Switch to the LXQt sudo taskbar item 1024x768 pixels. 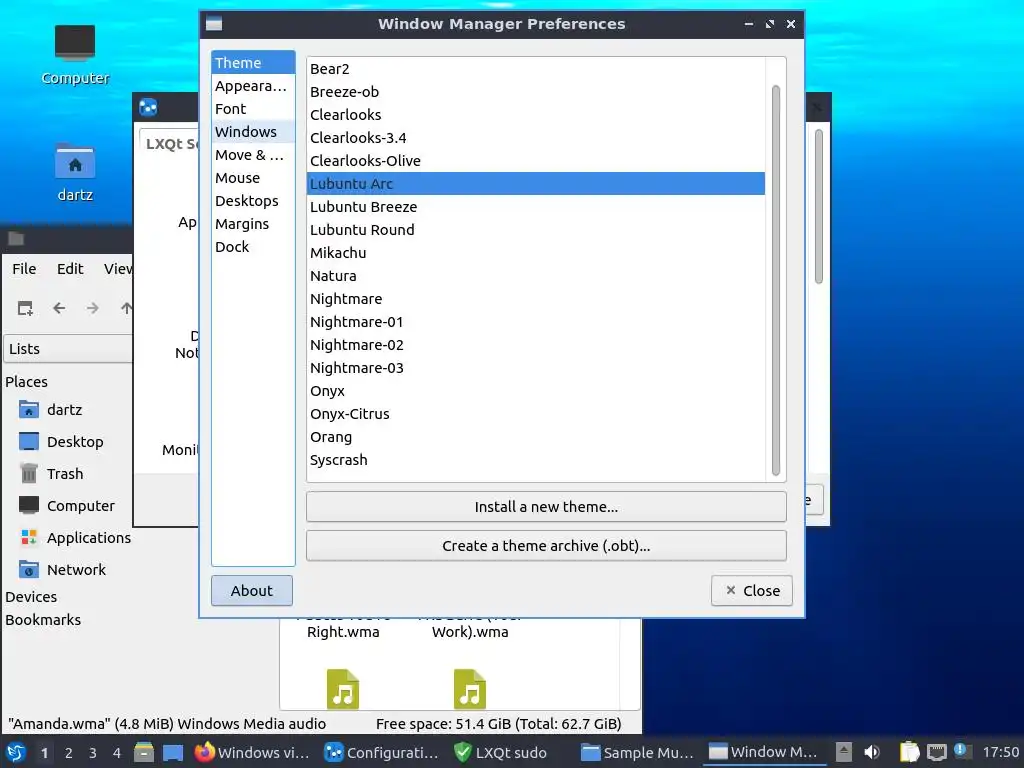click(500, 752)
